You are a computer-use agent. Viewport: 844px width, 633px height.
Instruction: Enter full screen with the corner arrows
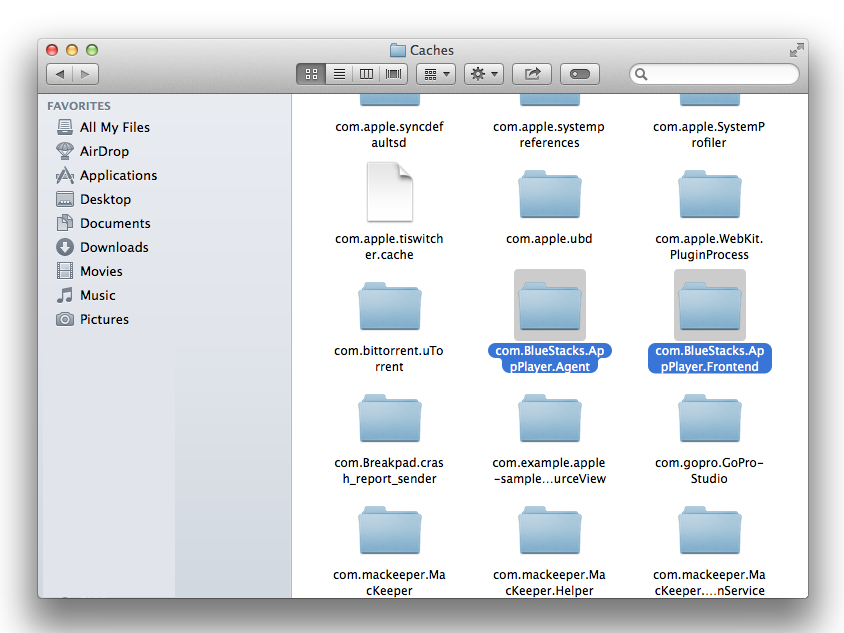coord(797,51)
